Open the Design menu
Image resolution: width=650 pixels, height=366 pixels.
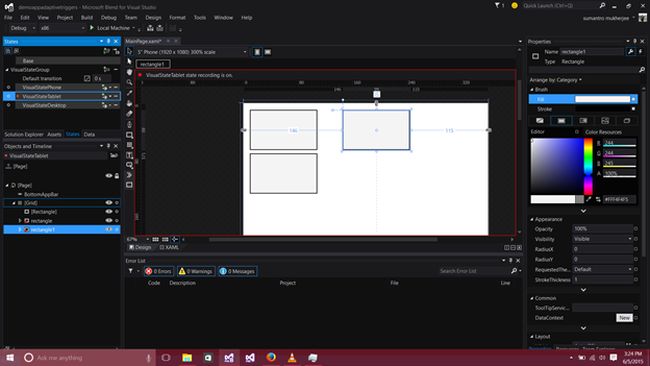(x=153, y=17)
